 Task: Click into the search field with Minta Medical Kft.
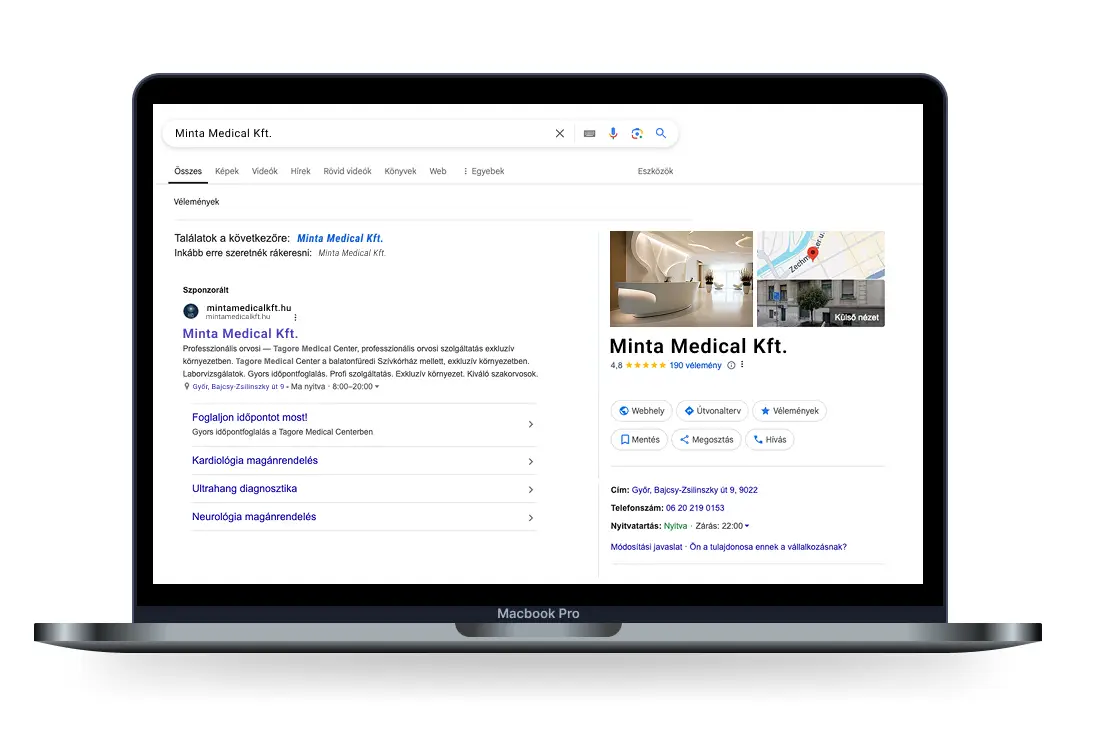point(350,134)
